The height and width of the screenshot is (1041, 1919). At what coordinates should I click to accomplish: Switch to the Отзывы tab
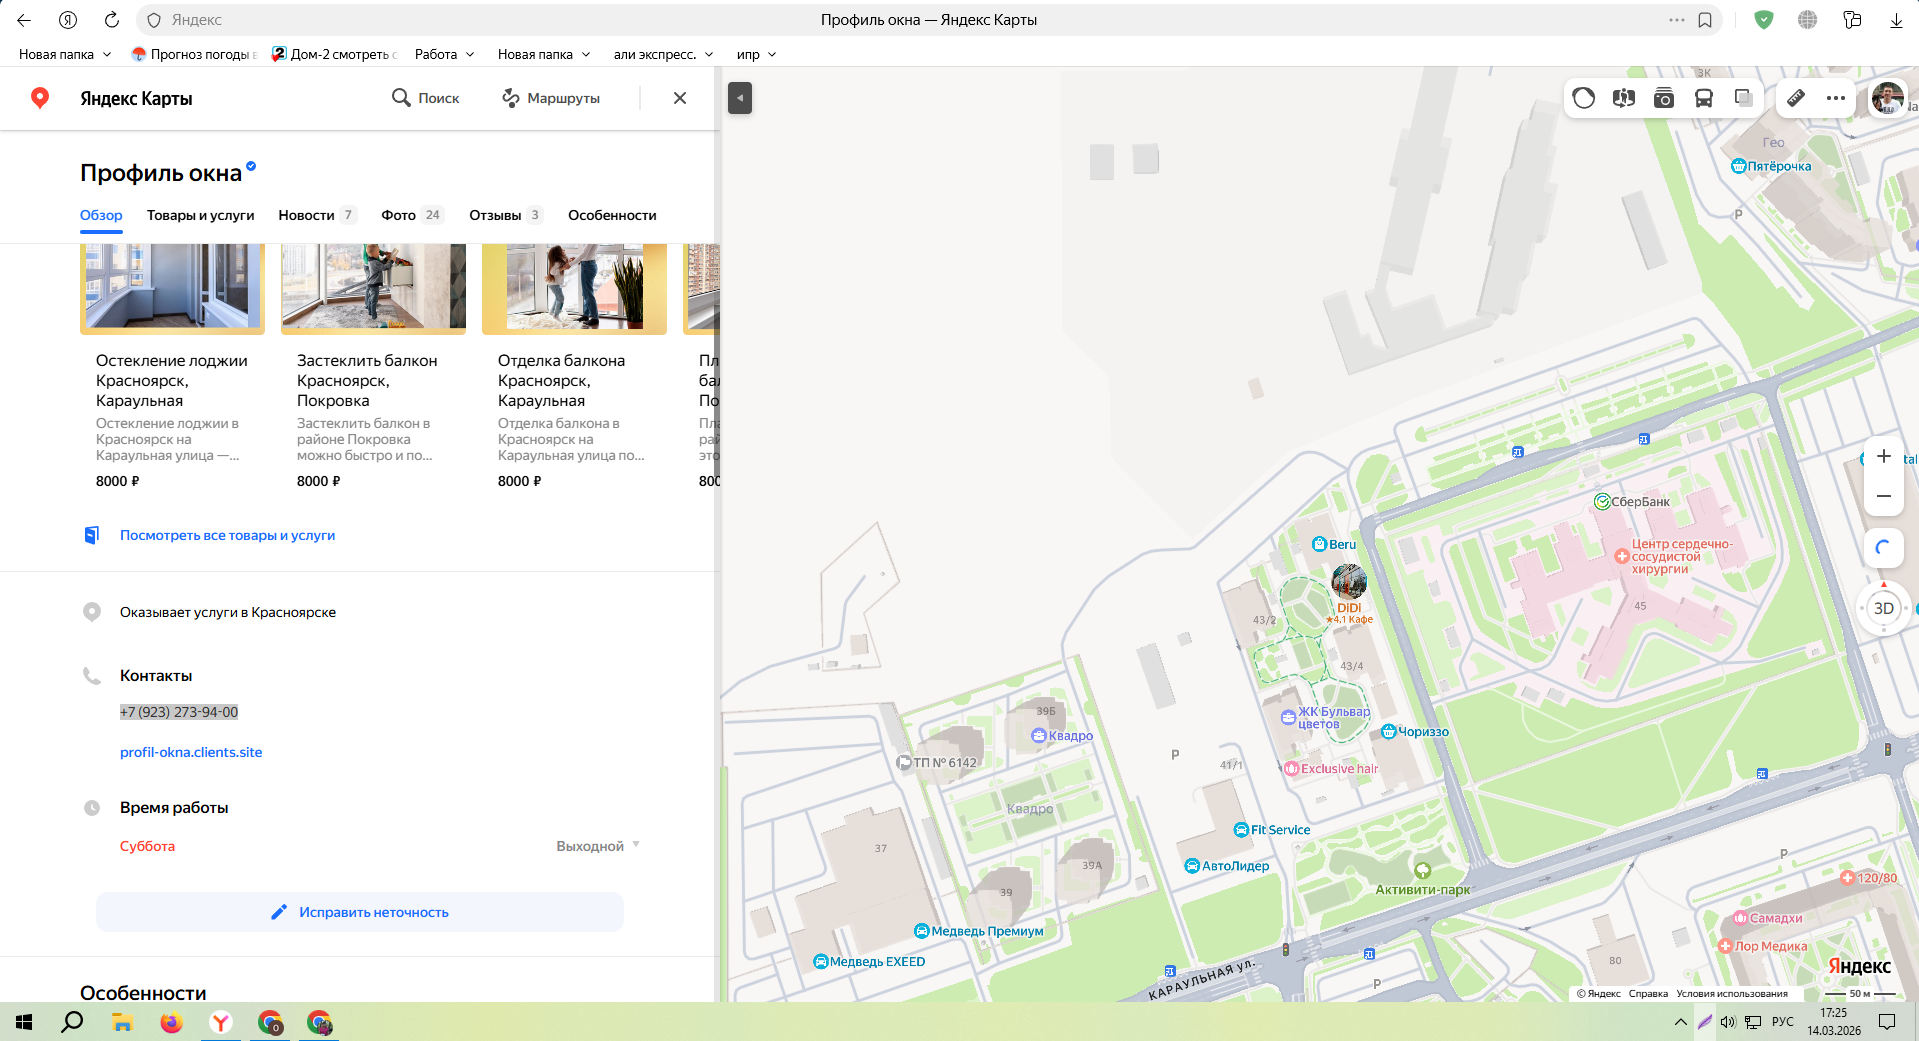pos(495,215)
